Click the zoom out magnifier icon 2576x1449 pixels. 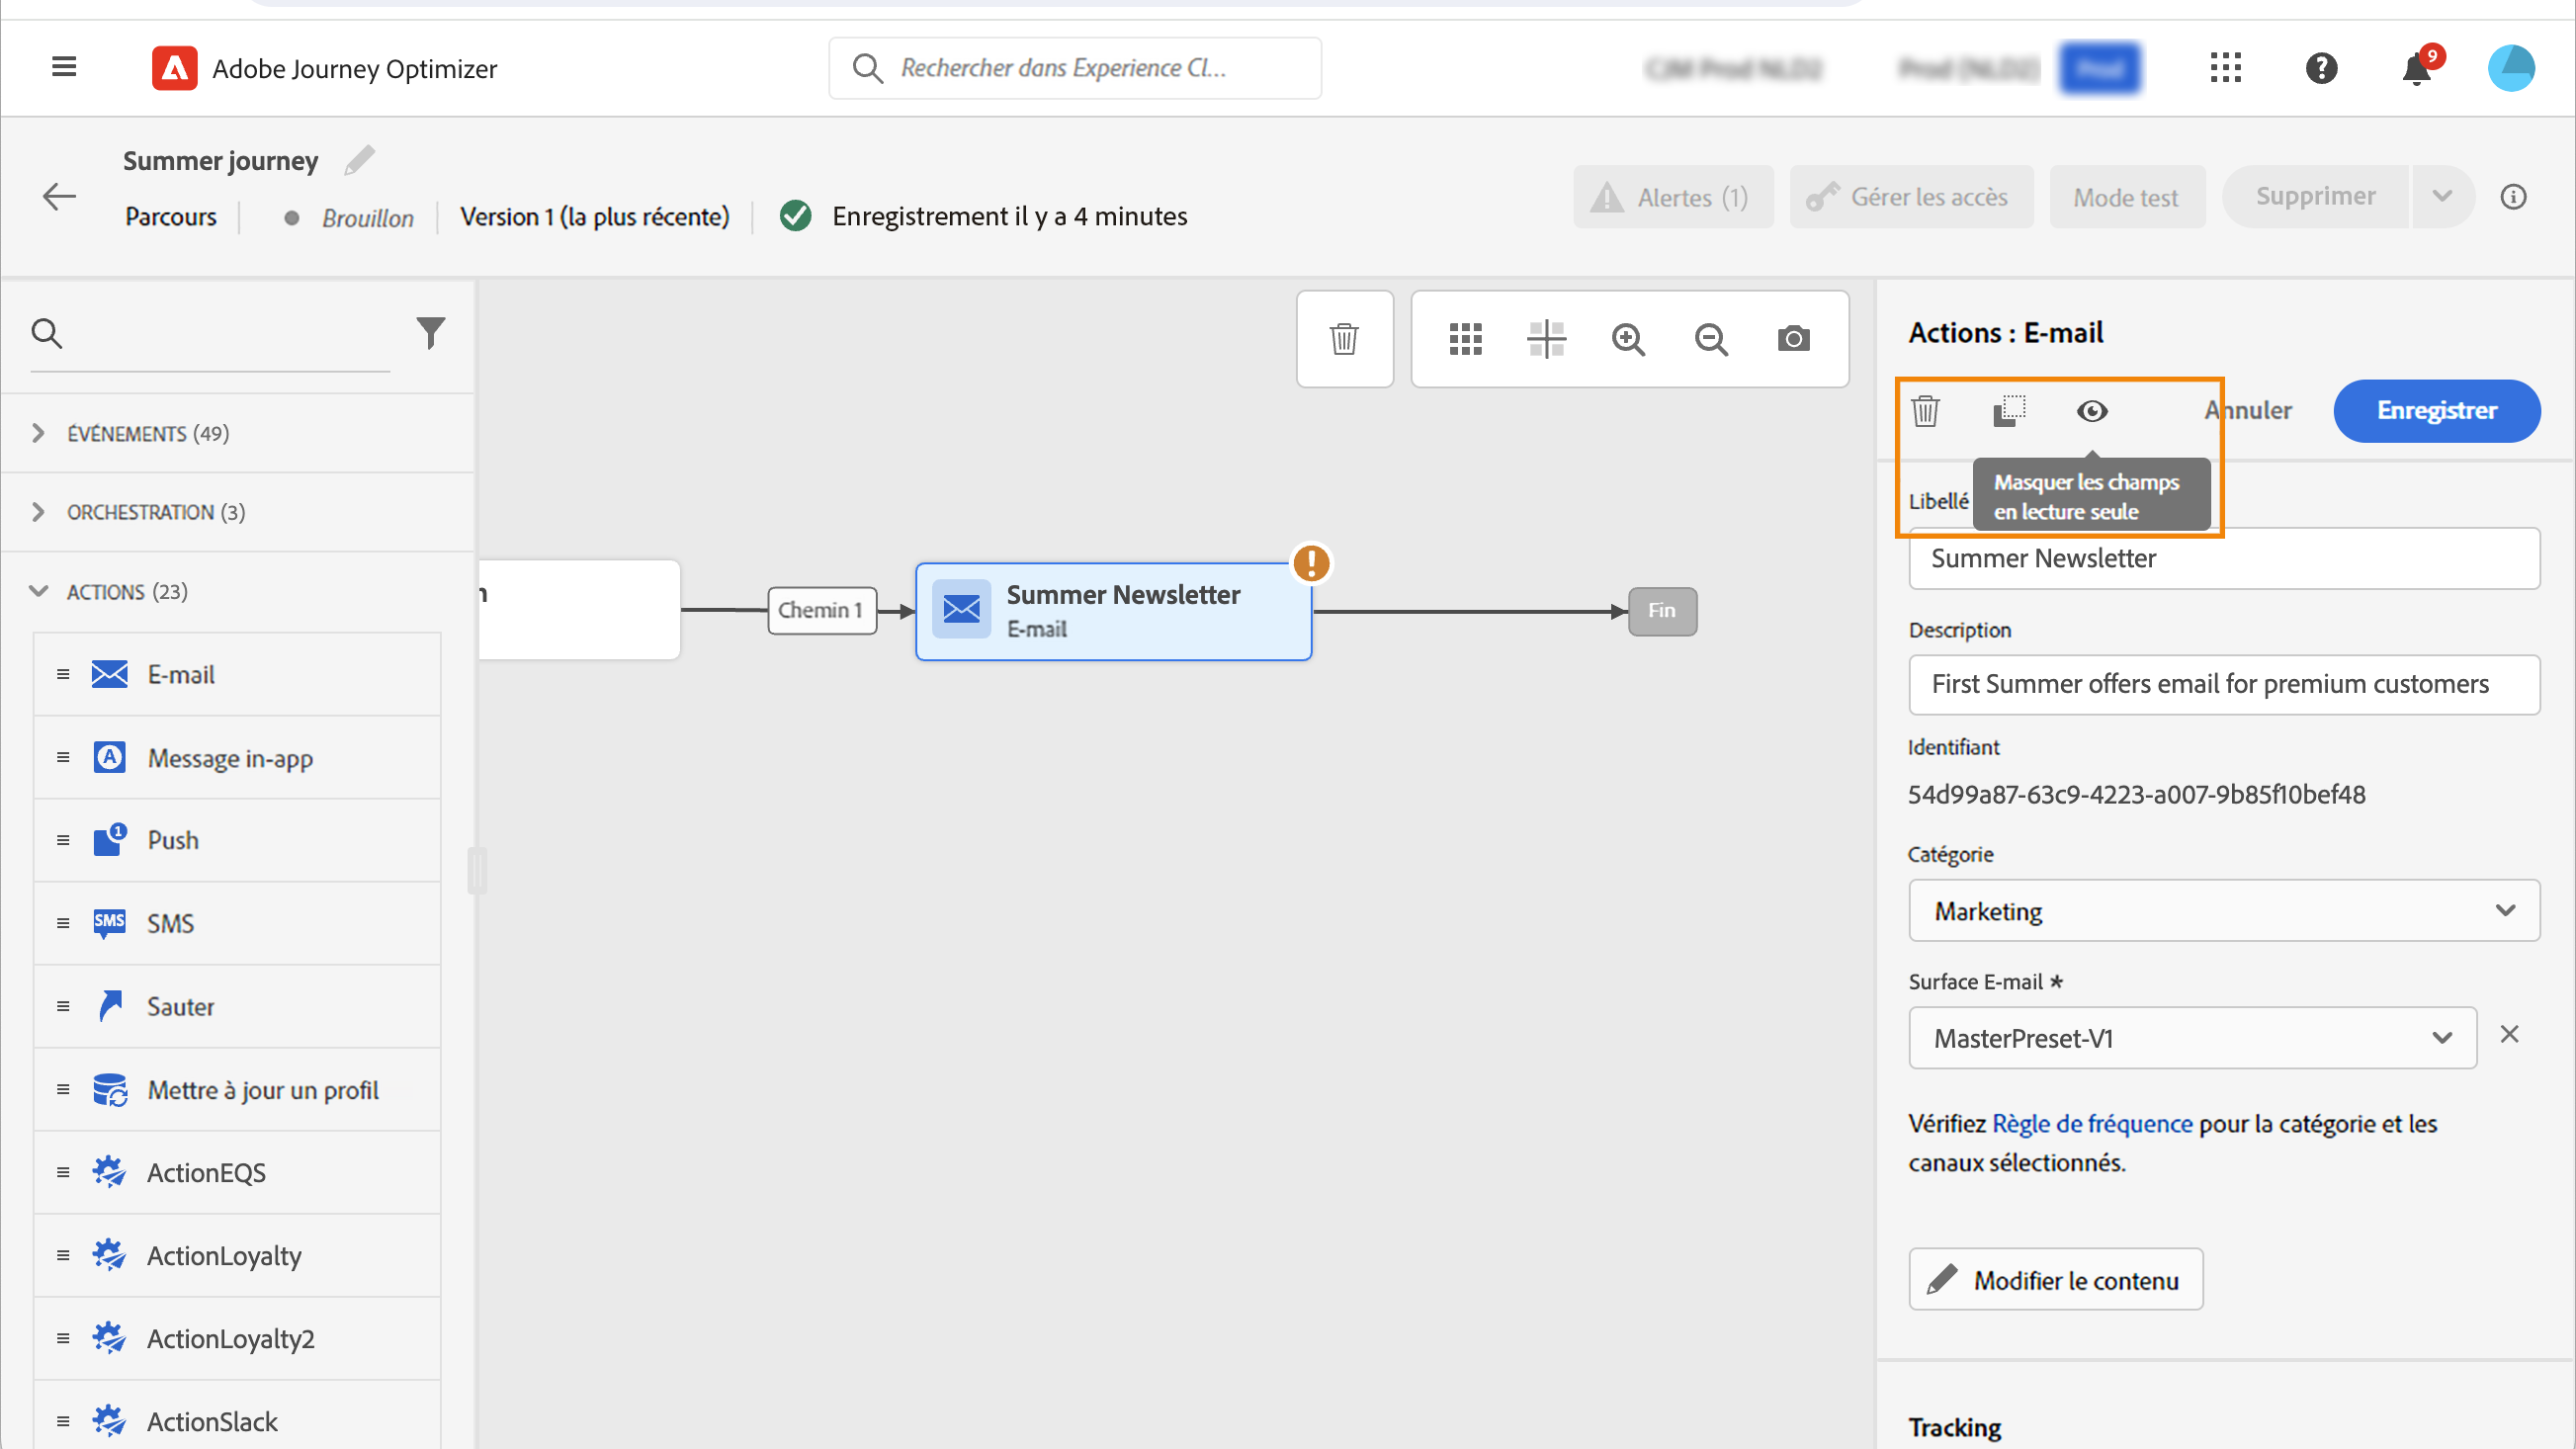[x=1711, y=339]
